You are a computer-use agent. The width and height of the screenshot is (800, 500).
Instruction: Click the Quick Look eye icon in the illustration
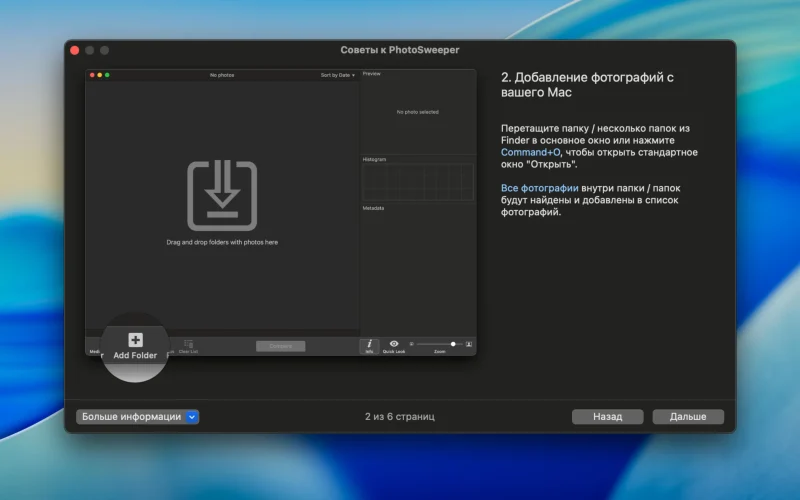click(x=394, y=344)
